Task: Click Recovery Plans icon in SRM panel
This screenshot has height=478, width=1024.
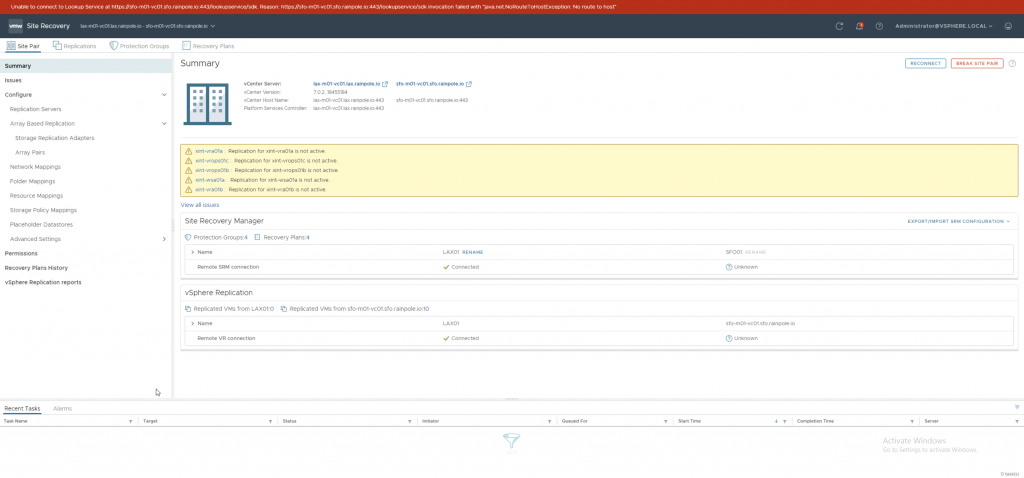Action: [x=257, y=238]
